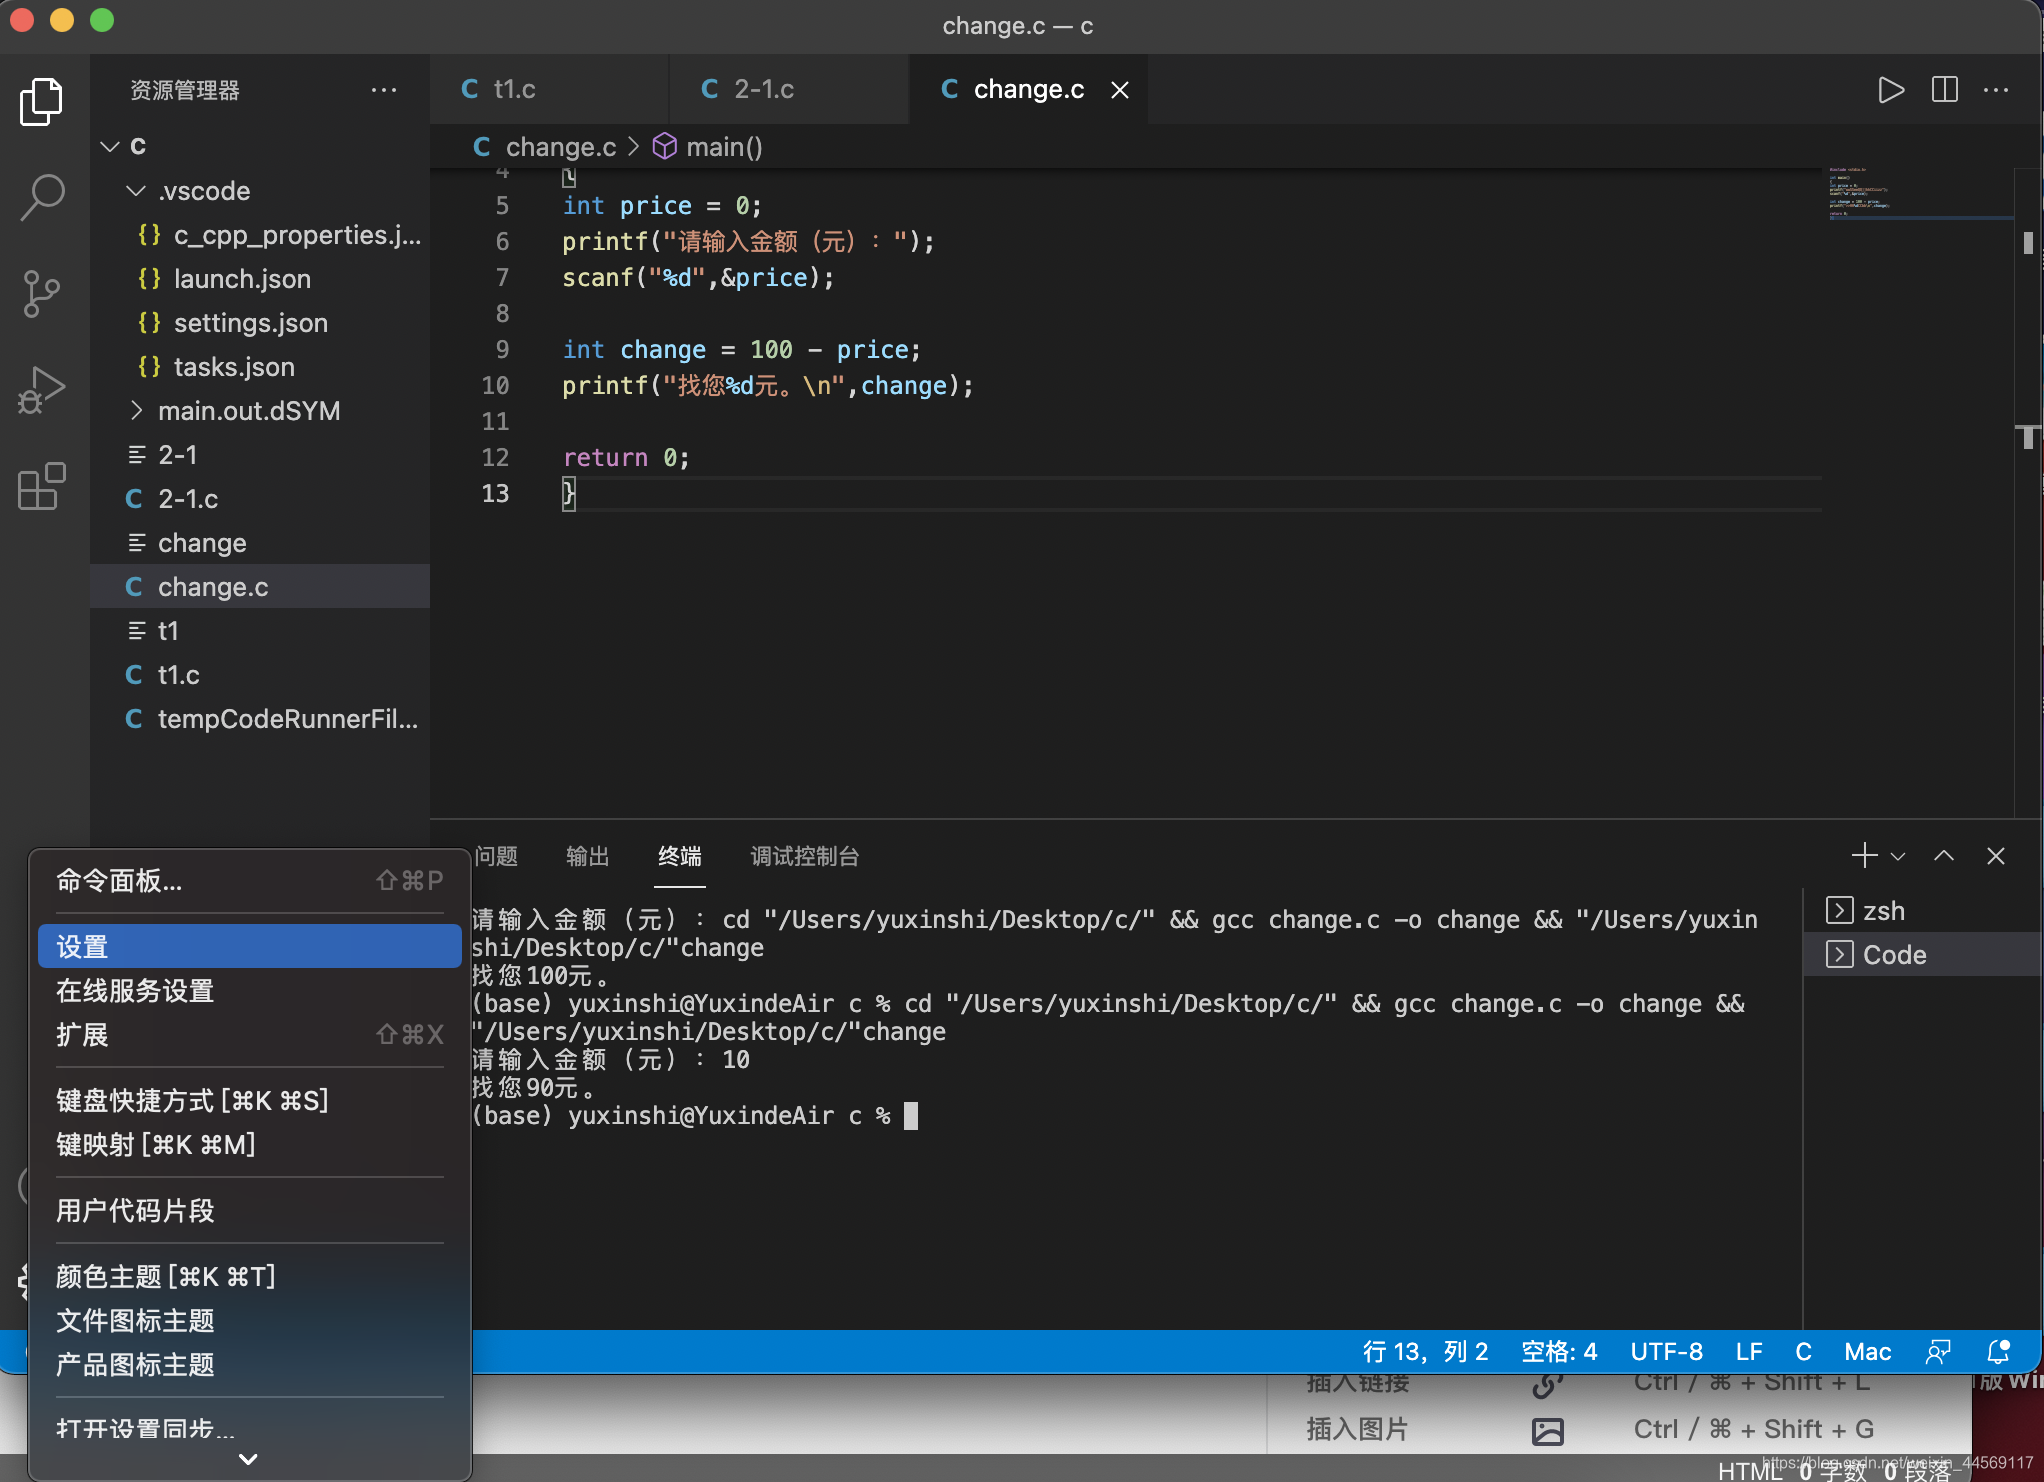Open the feedback icon in status bar

(1938, 1352)
